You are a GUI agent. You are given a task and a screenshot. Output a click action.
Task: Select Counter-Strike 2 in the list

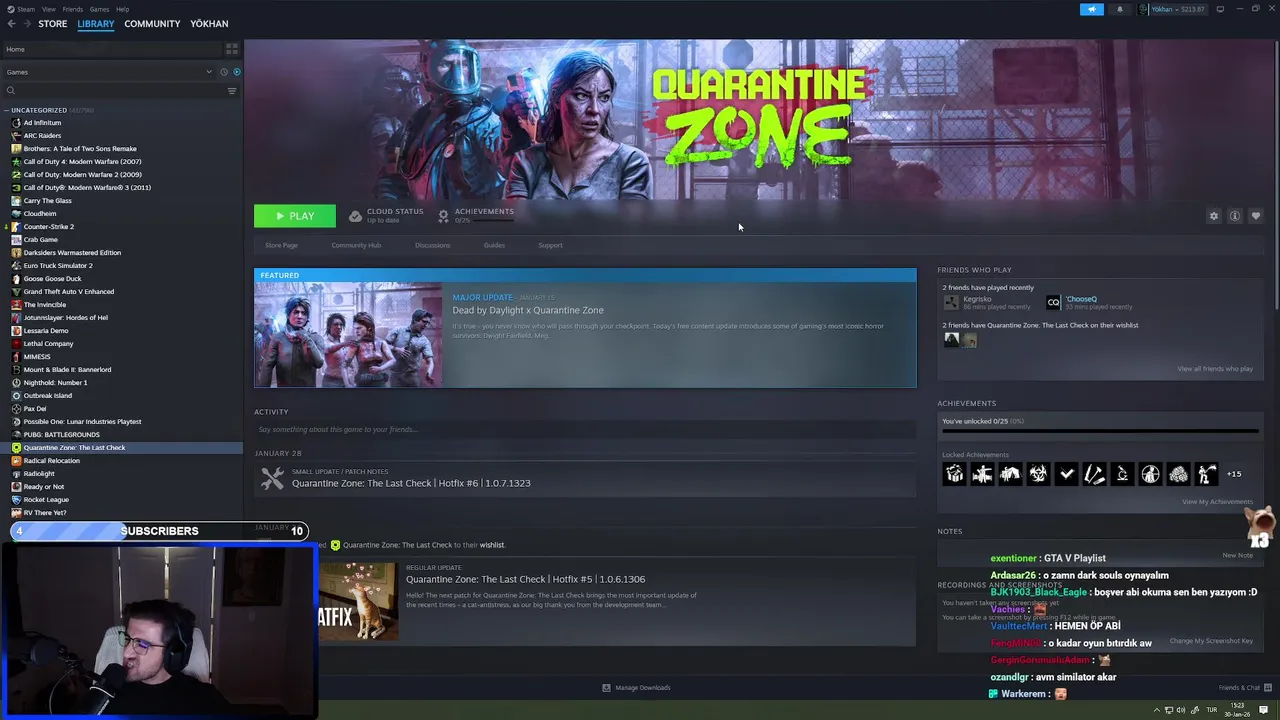[48, 227]
